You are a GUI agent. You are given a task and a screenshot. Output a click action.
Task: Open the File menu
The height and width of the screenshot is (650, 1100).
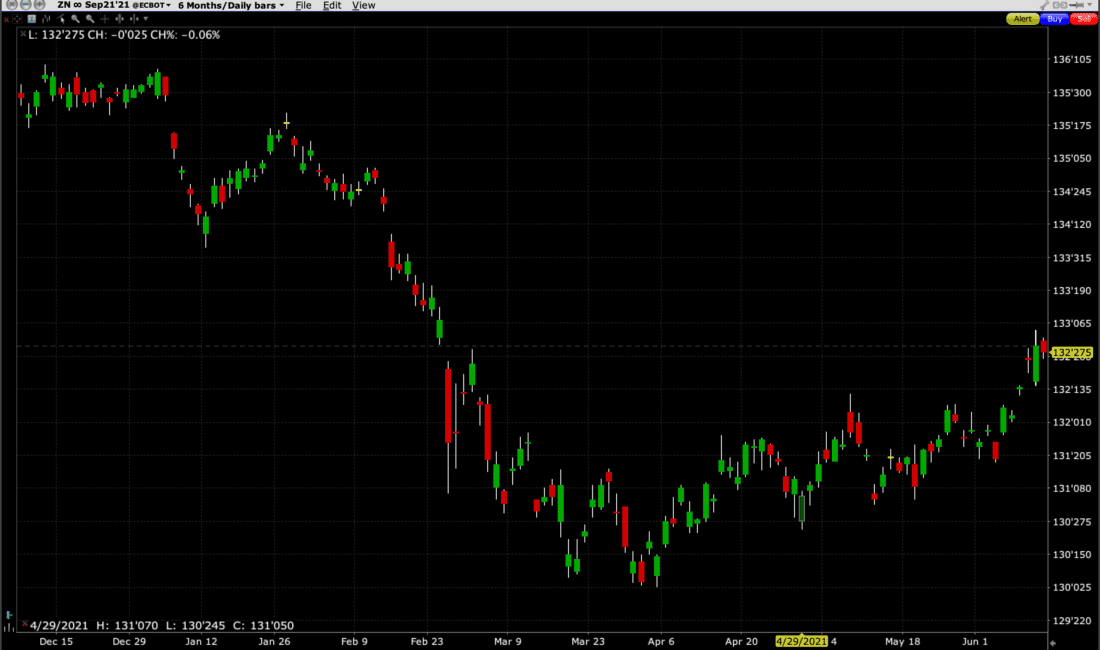click(303, 5)
